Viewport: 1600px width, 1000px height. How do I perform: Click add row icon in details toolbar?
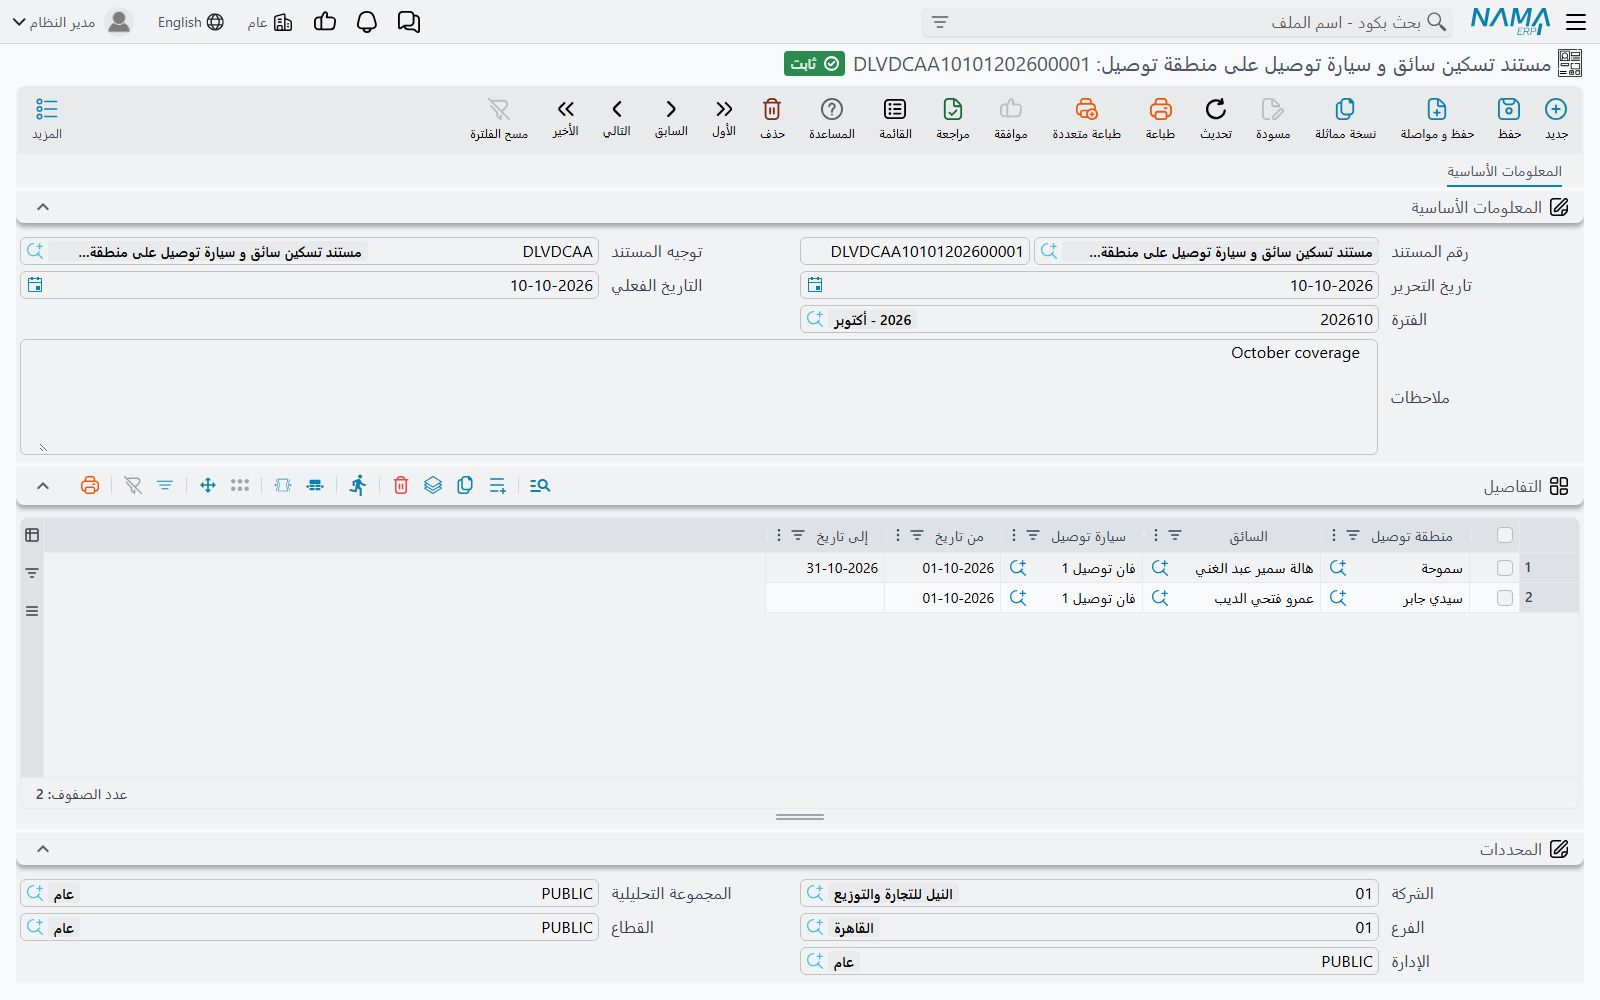click(x=497, y=485)
